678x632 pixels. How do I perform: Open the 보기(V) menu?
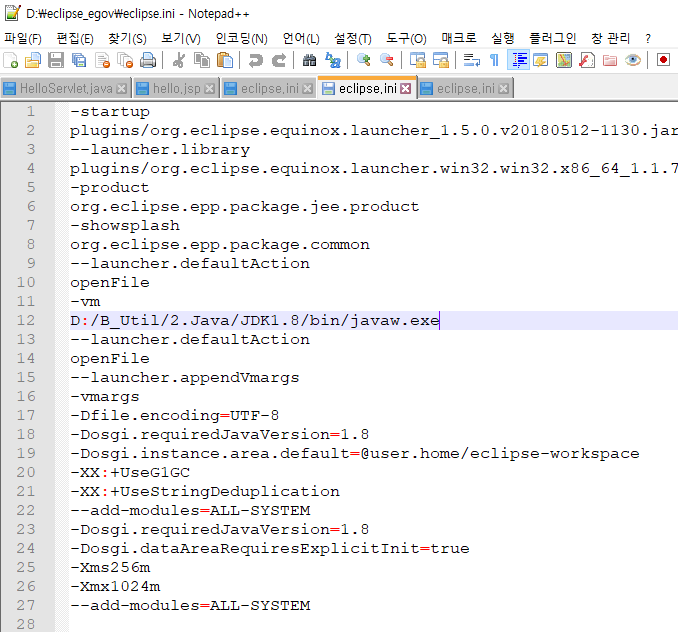[x=181, y=38]
